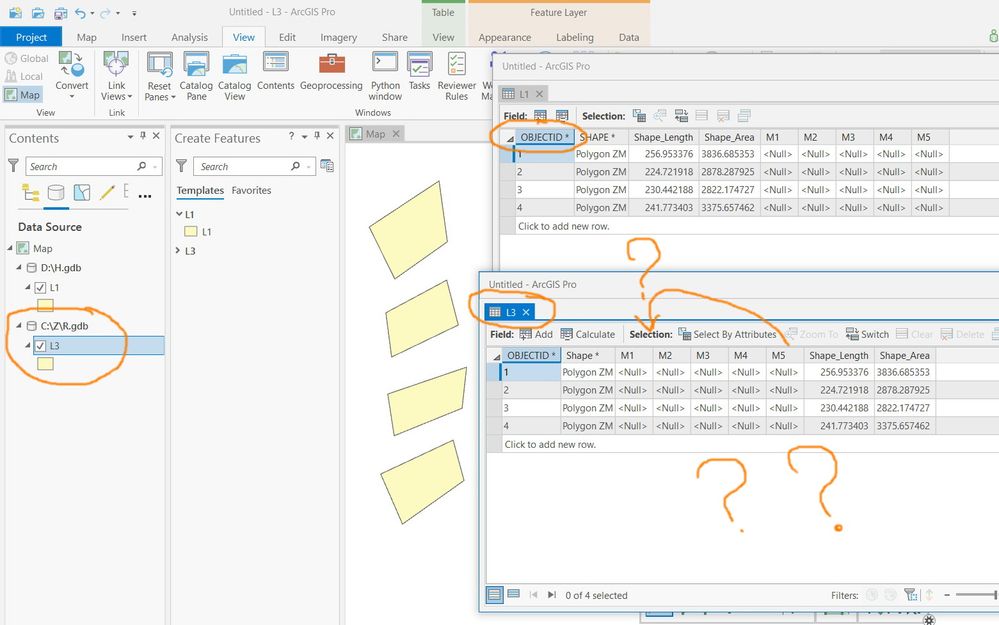
Task: Switch to the Imagery ribbon tab
Action: coord(338,37)
